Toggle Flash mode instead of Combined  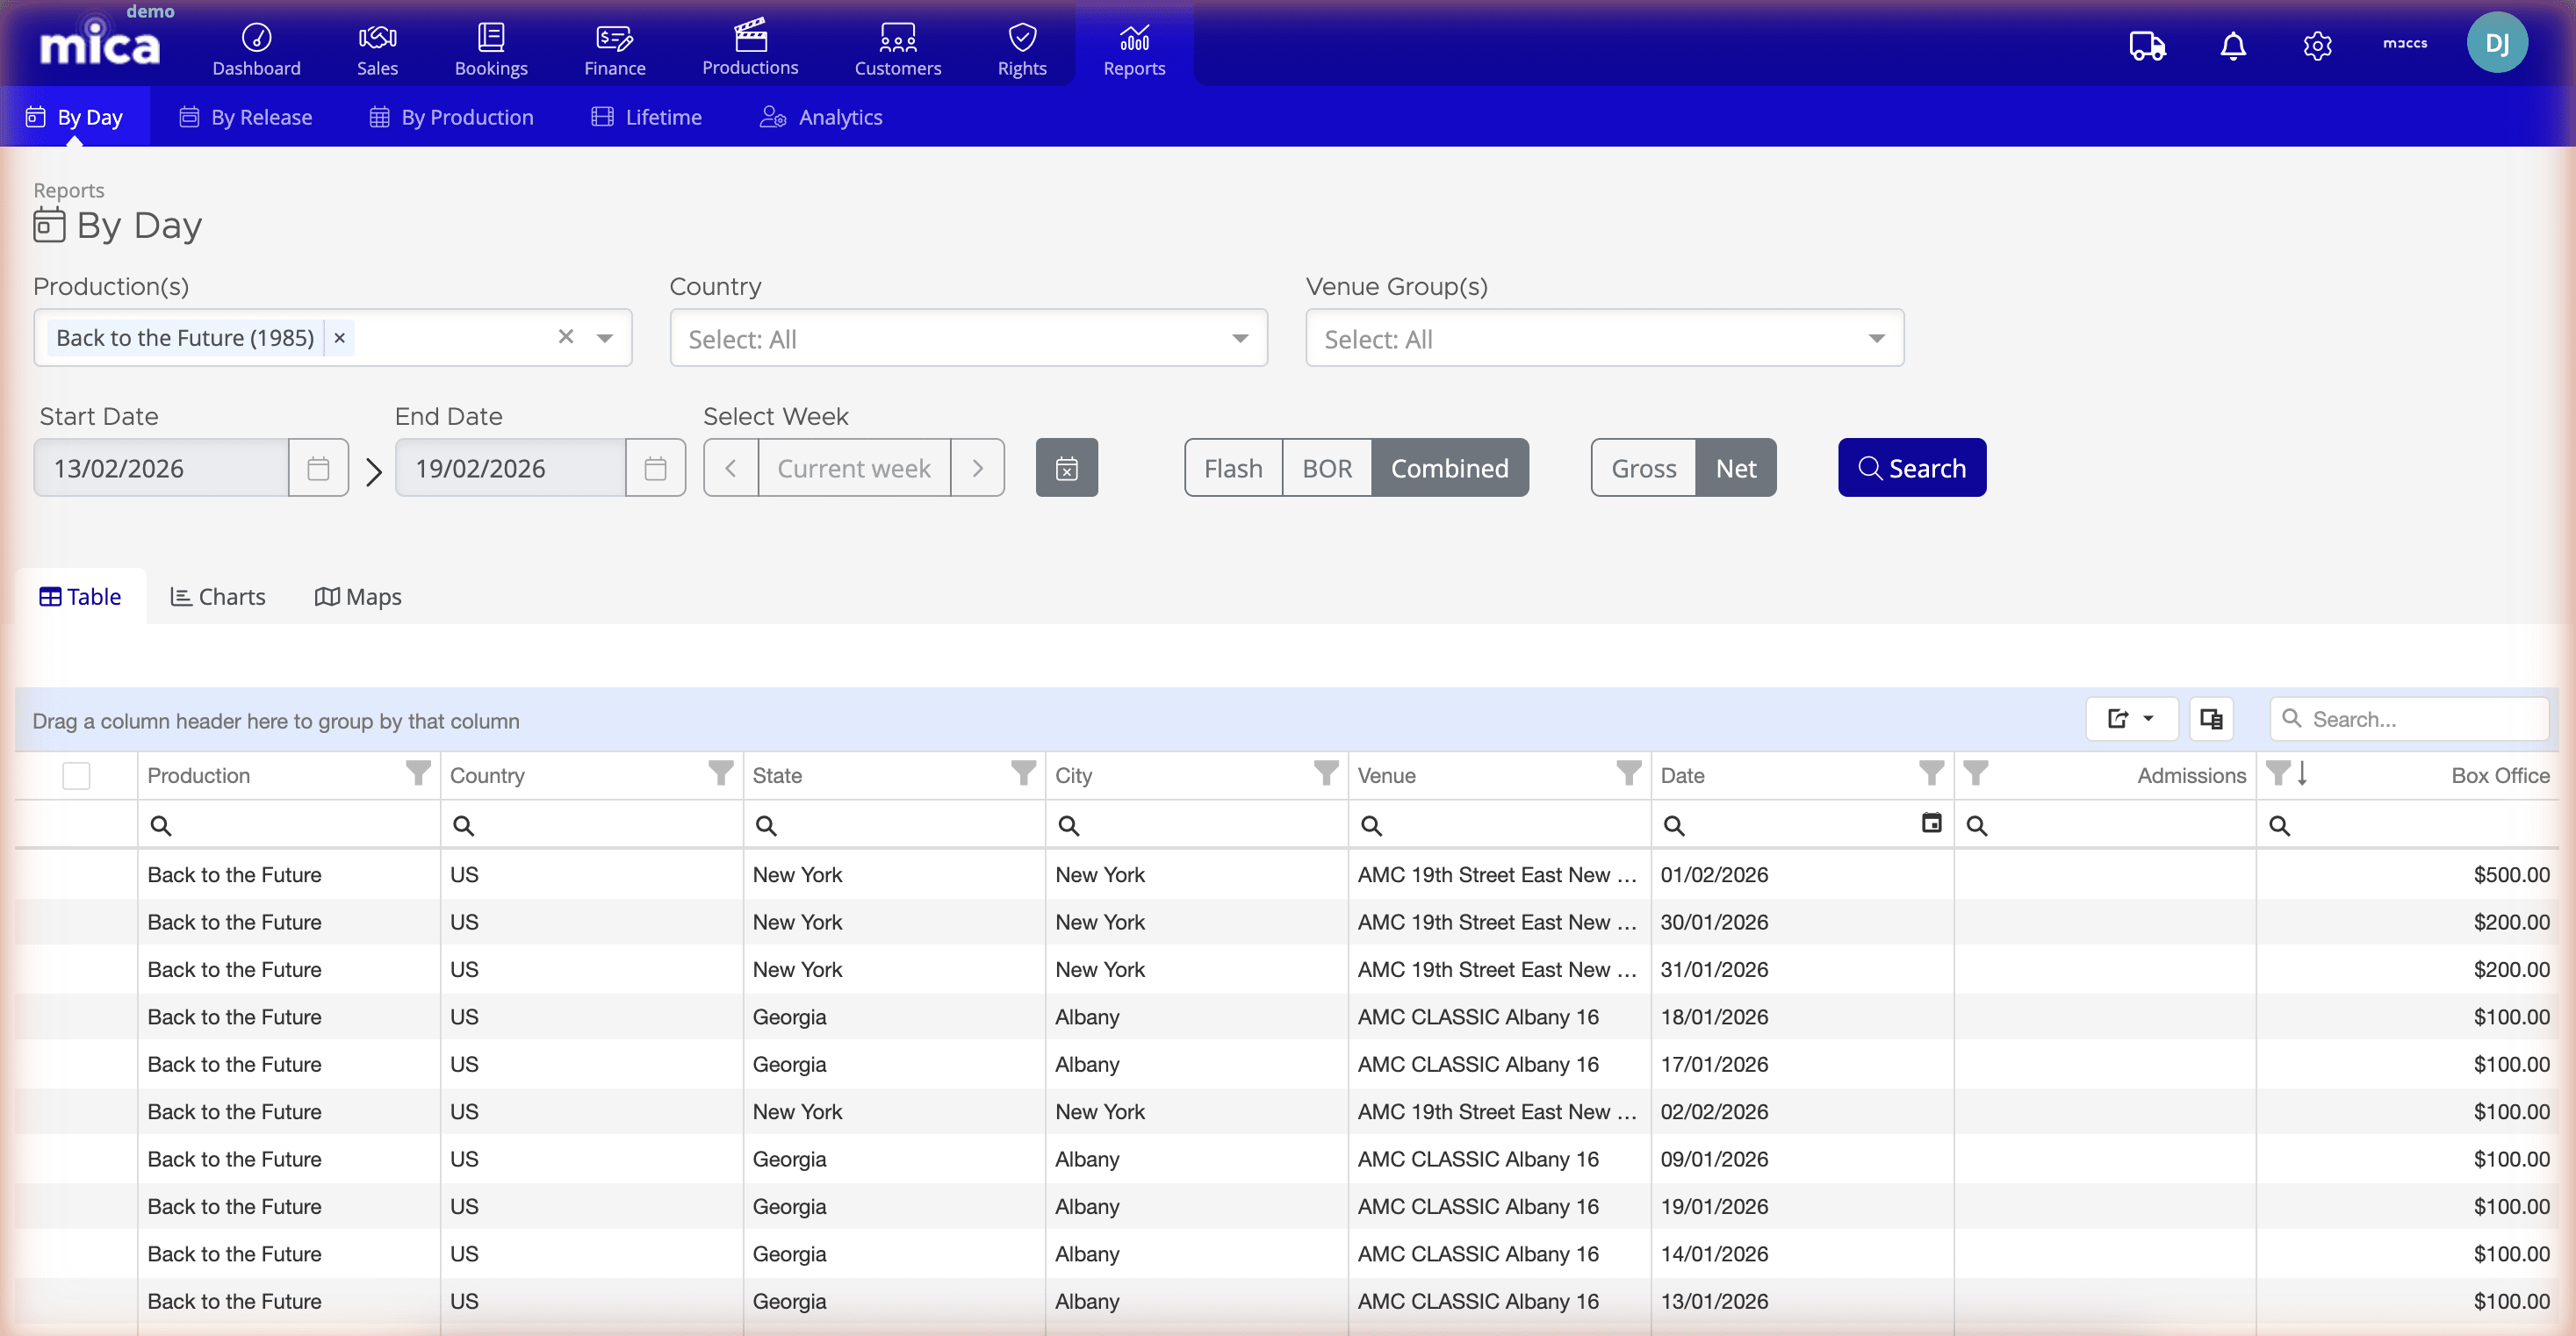tap(1231, 467)
